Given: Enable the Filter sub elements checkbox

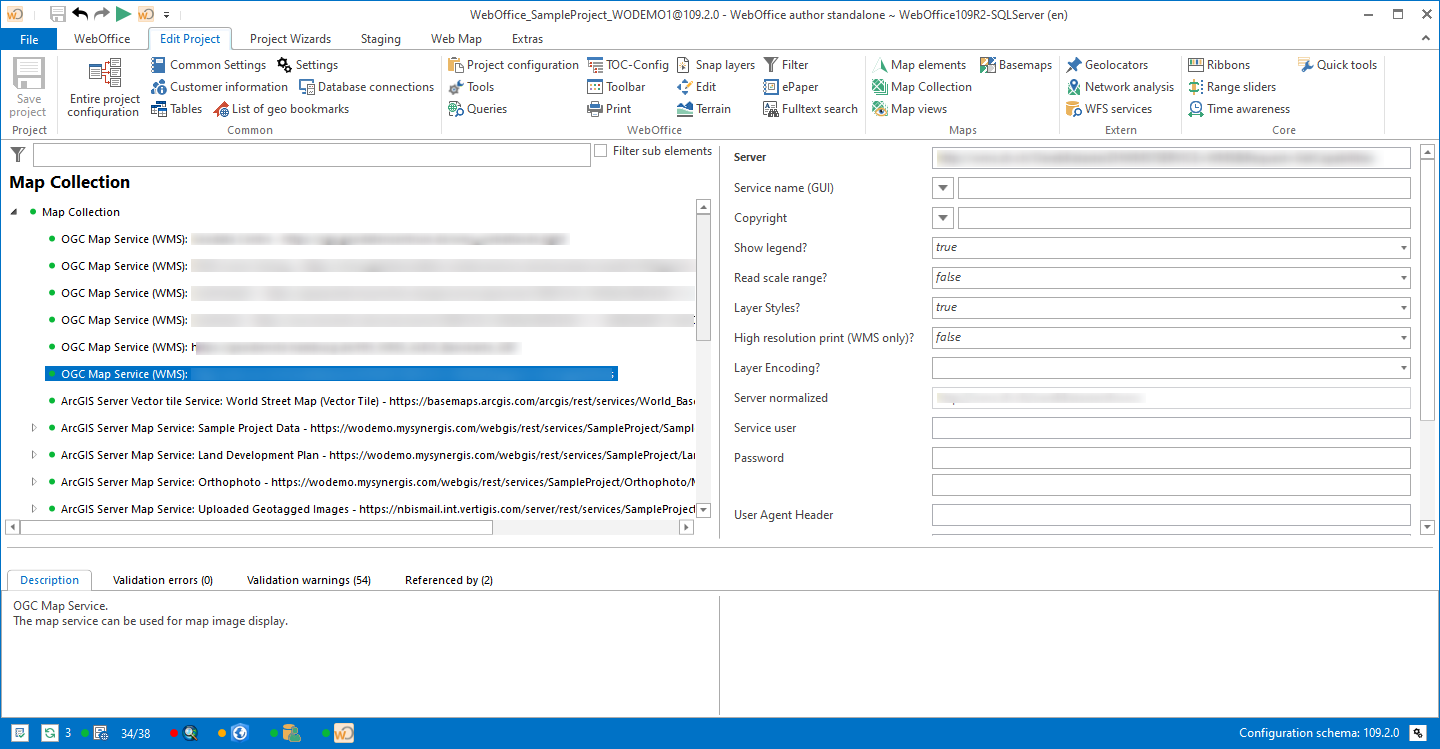Looking at the screenshot, I should pos(600,149).
